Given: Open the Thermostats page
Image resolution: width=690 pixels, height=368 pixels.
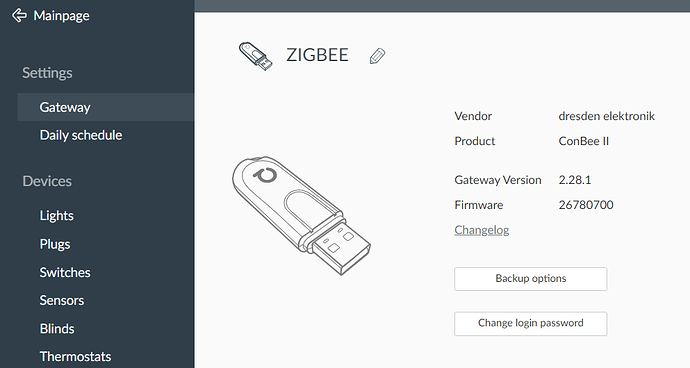Looking at the screenshot, I should point(76,357).
